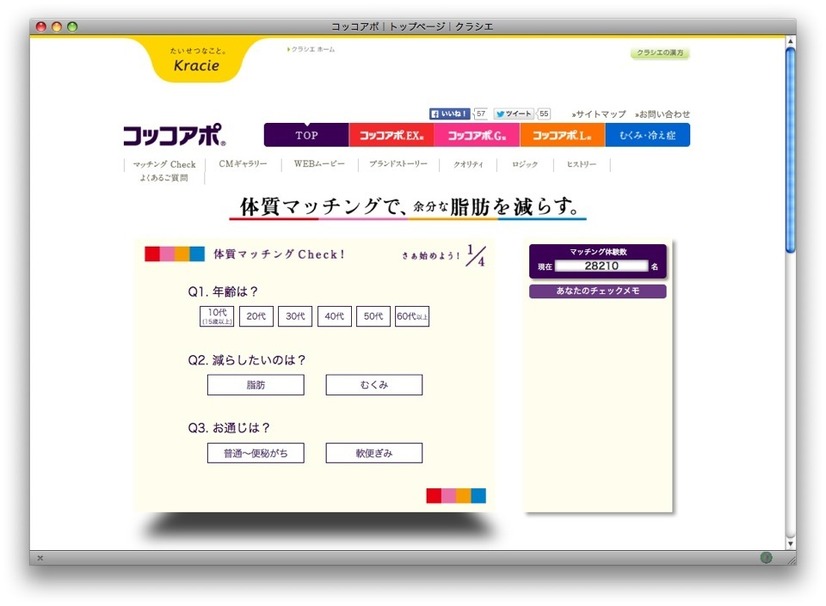Click the Facebook いいね! button
This screenshot has height=606, width=826.
pyautogui.click(x=449, y=114)
